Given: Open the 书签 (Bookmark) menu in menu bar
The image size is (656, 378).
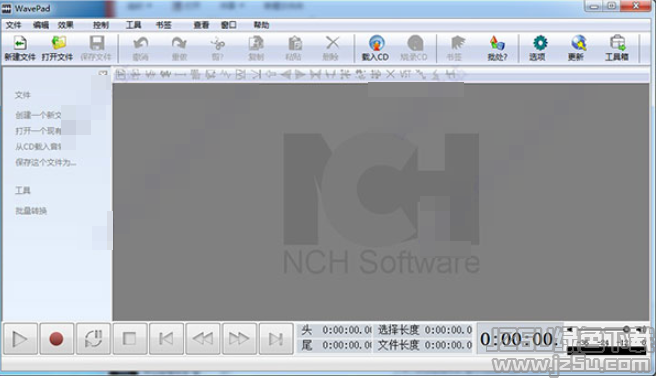Looking at the screenshot, I should coord(164,25).
